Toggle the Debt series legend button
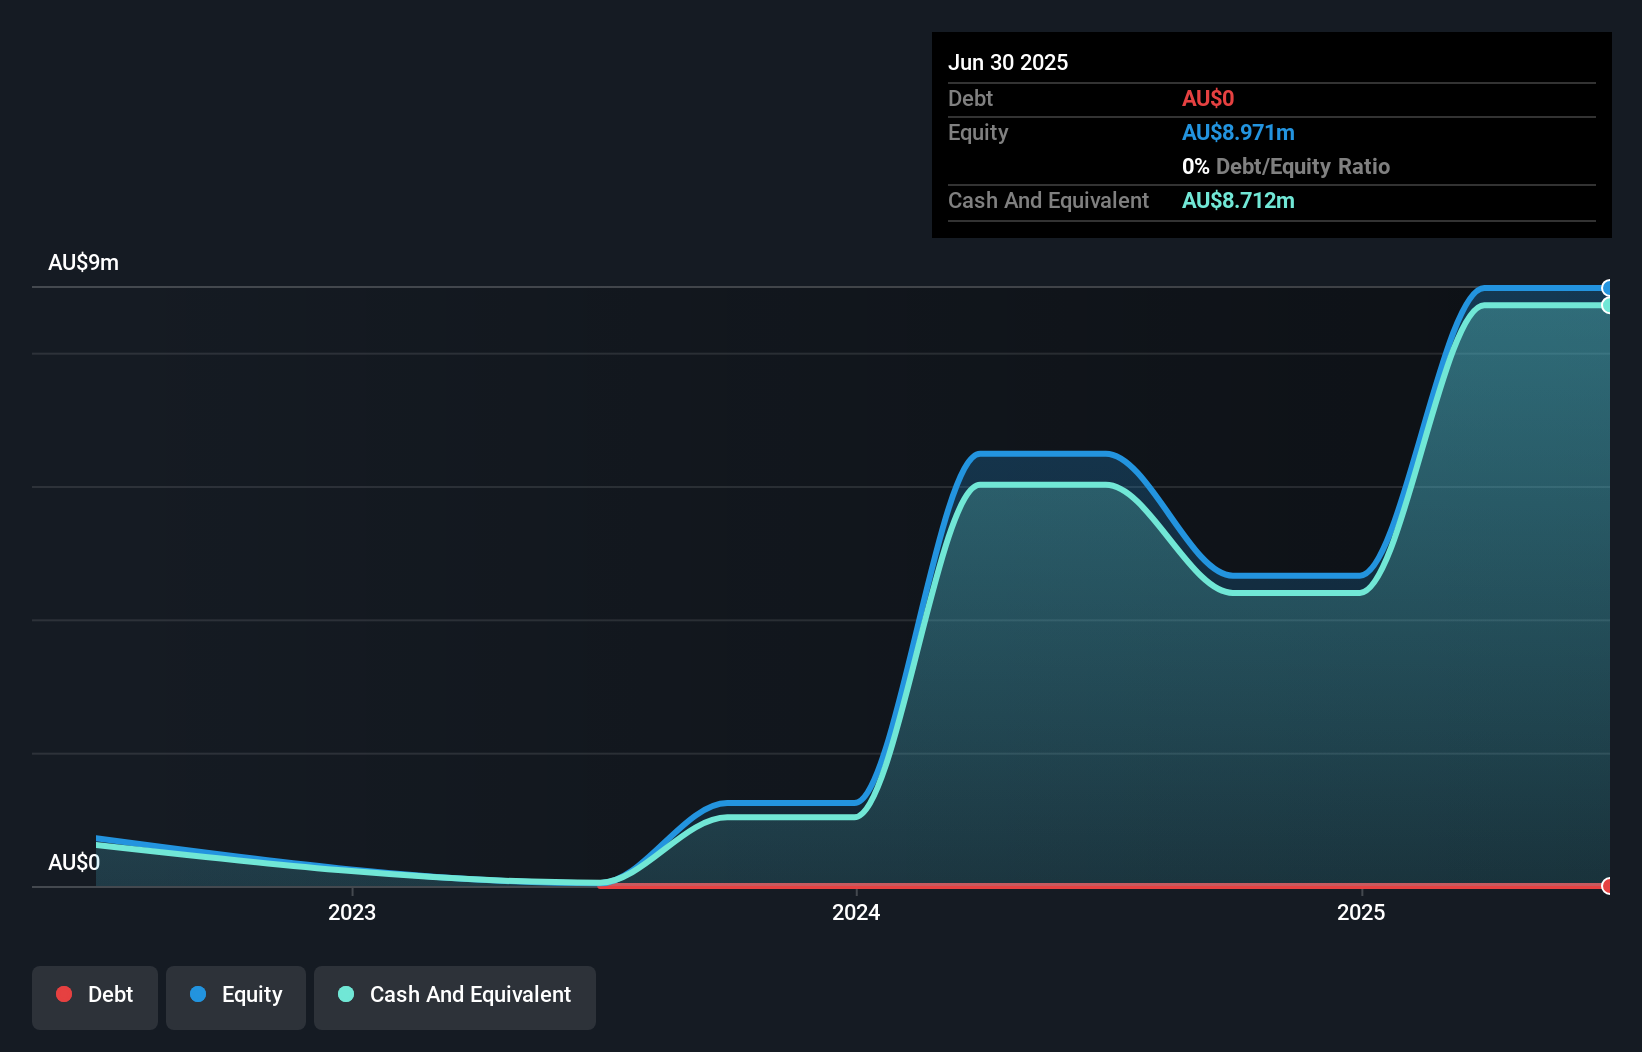This screenshot has width=1642, height=1052. coord(95,997)
